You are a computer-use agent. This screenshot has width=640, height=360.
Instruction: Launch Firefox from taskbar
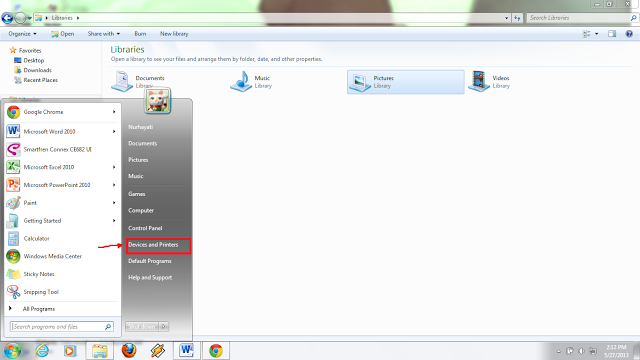tap(129, 351)
